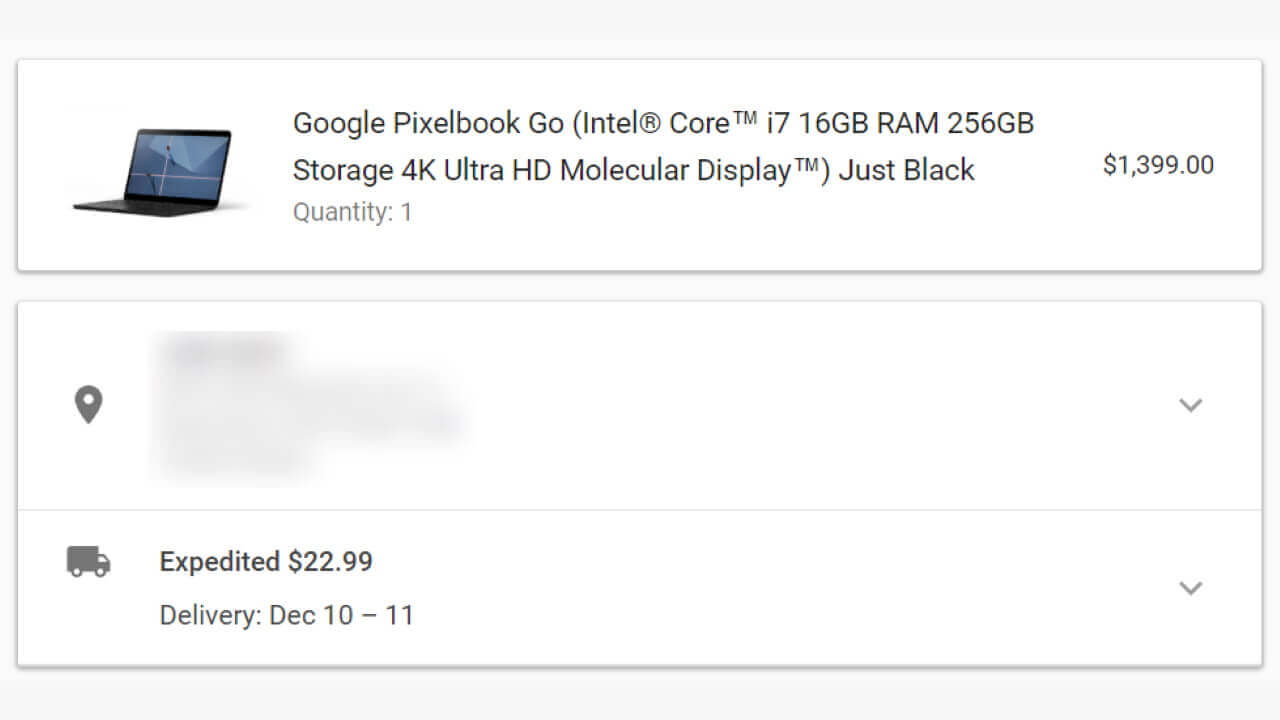Image resolution: width=1280 pixels, height=720 pixels.
Task: Click the blurred recipient name line
Action: 222,352
